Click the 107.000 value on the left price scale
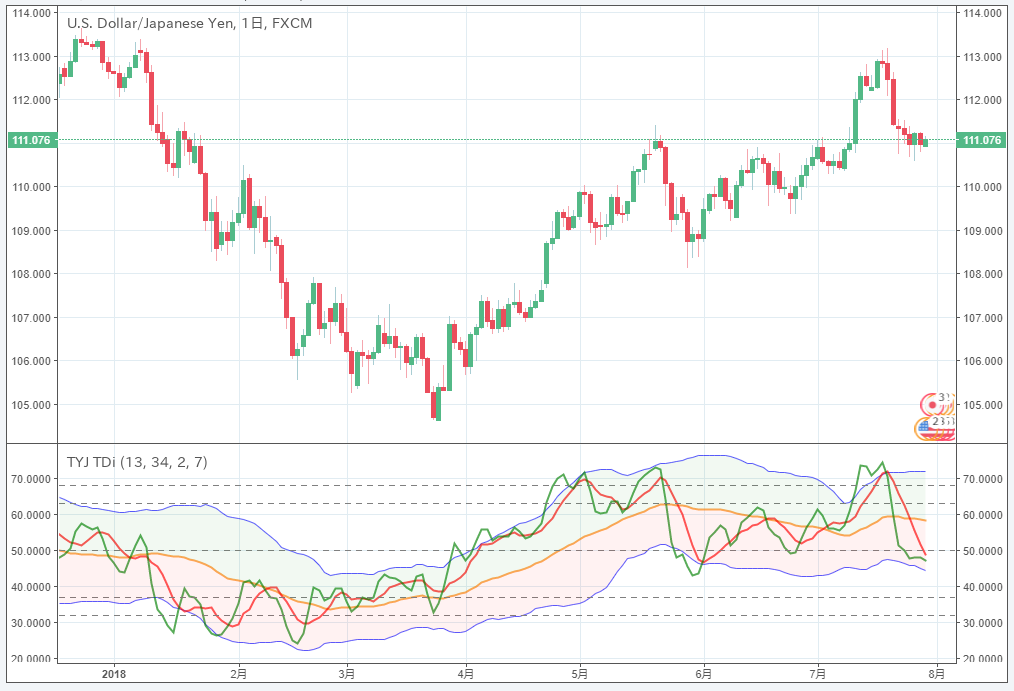 31,318
